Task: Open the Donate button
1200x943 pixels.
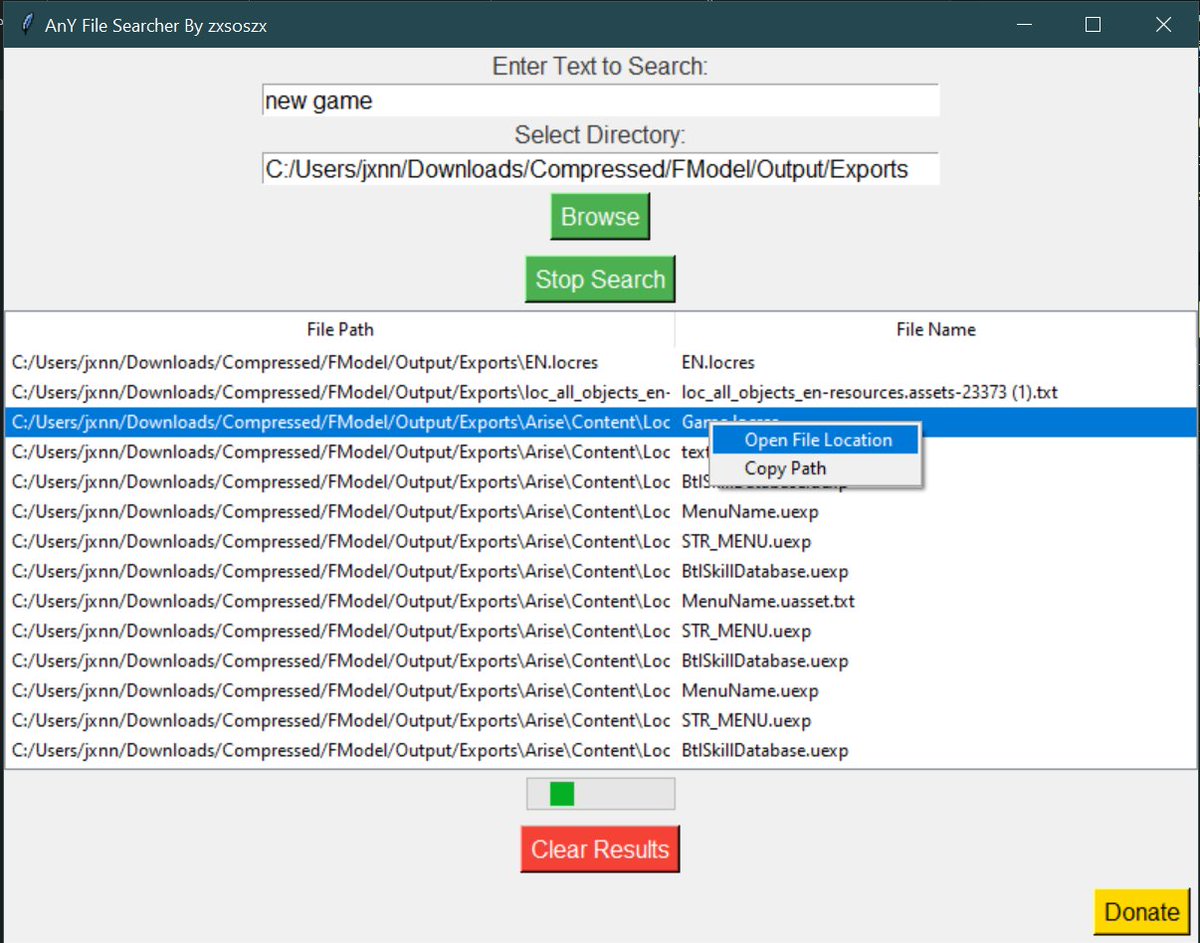Action: (1141, 911)
